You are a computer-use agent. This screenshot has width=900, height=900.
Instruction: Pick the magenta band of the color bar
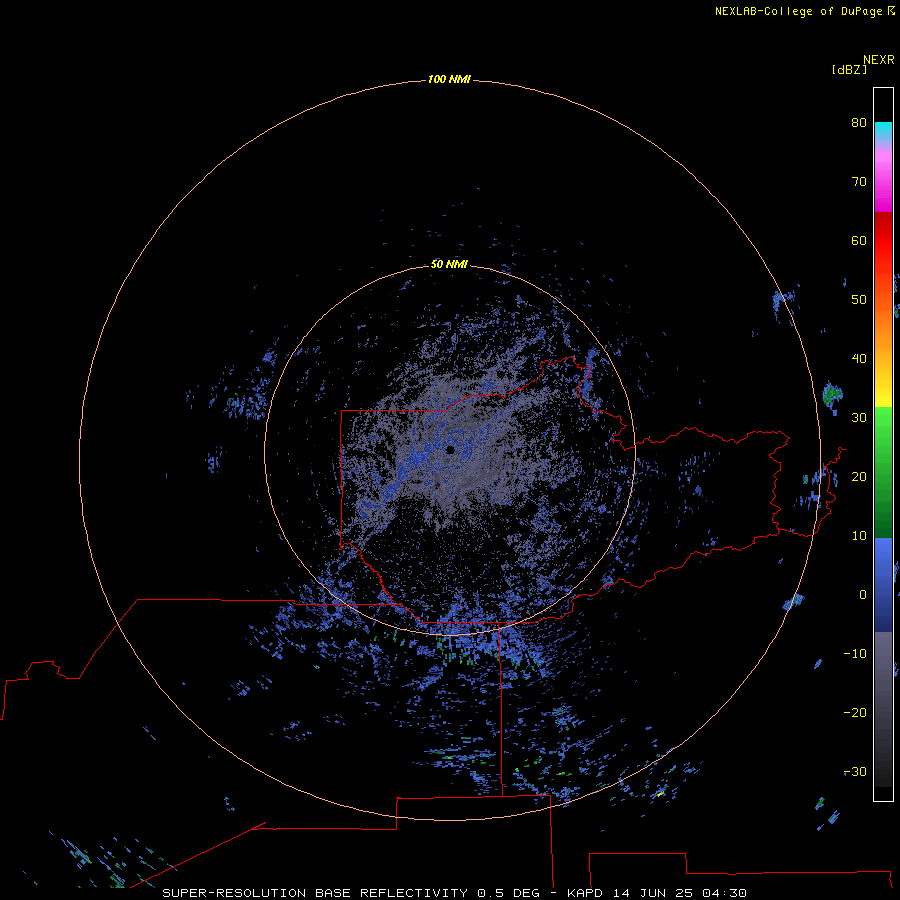[883, 184]
